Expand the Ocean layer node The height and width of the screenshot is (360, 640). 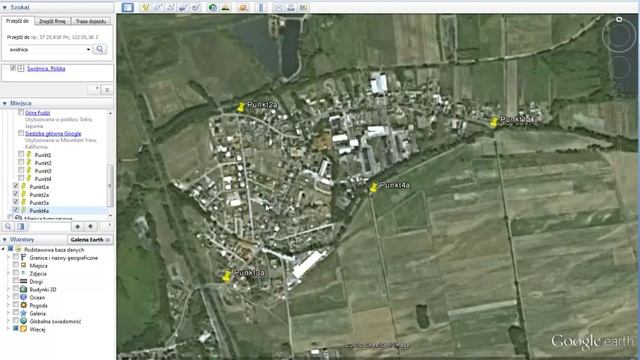9,297
